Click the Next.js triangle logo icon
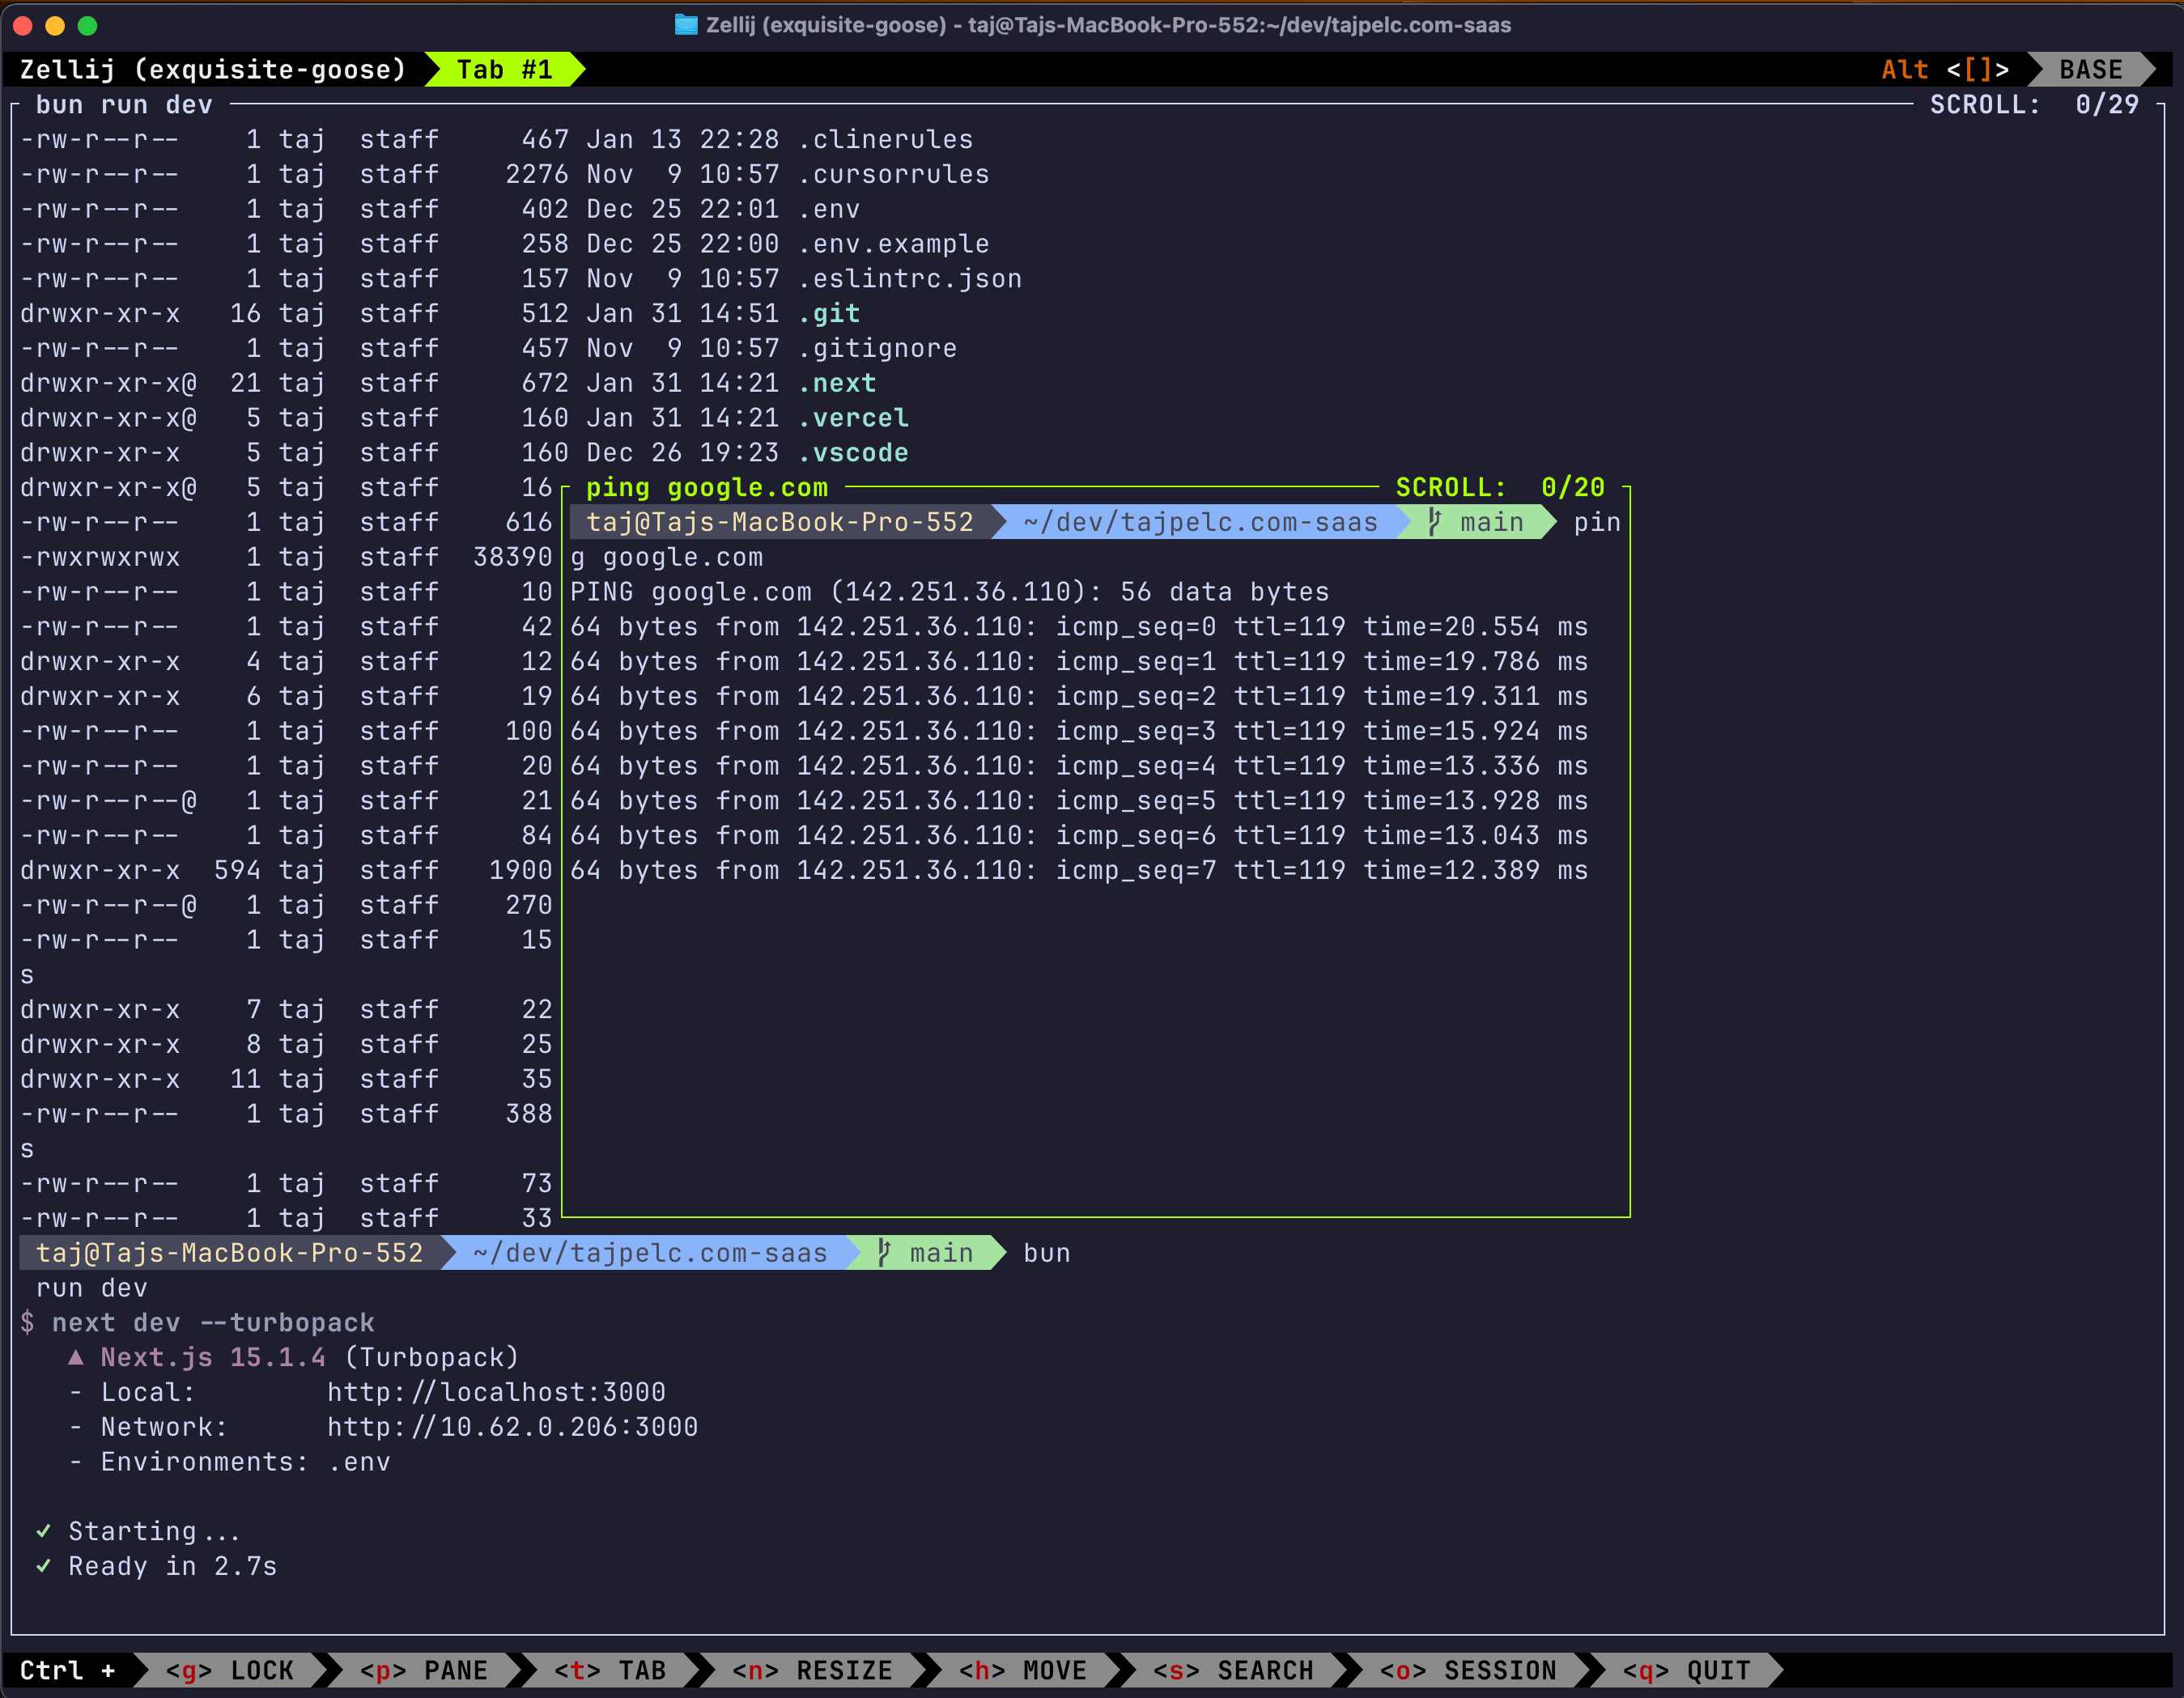Viewport: 2184px width, 1698px height. (76, 1357)
